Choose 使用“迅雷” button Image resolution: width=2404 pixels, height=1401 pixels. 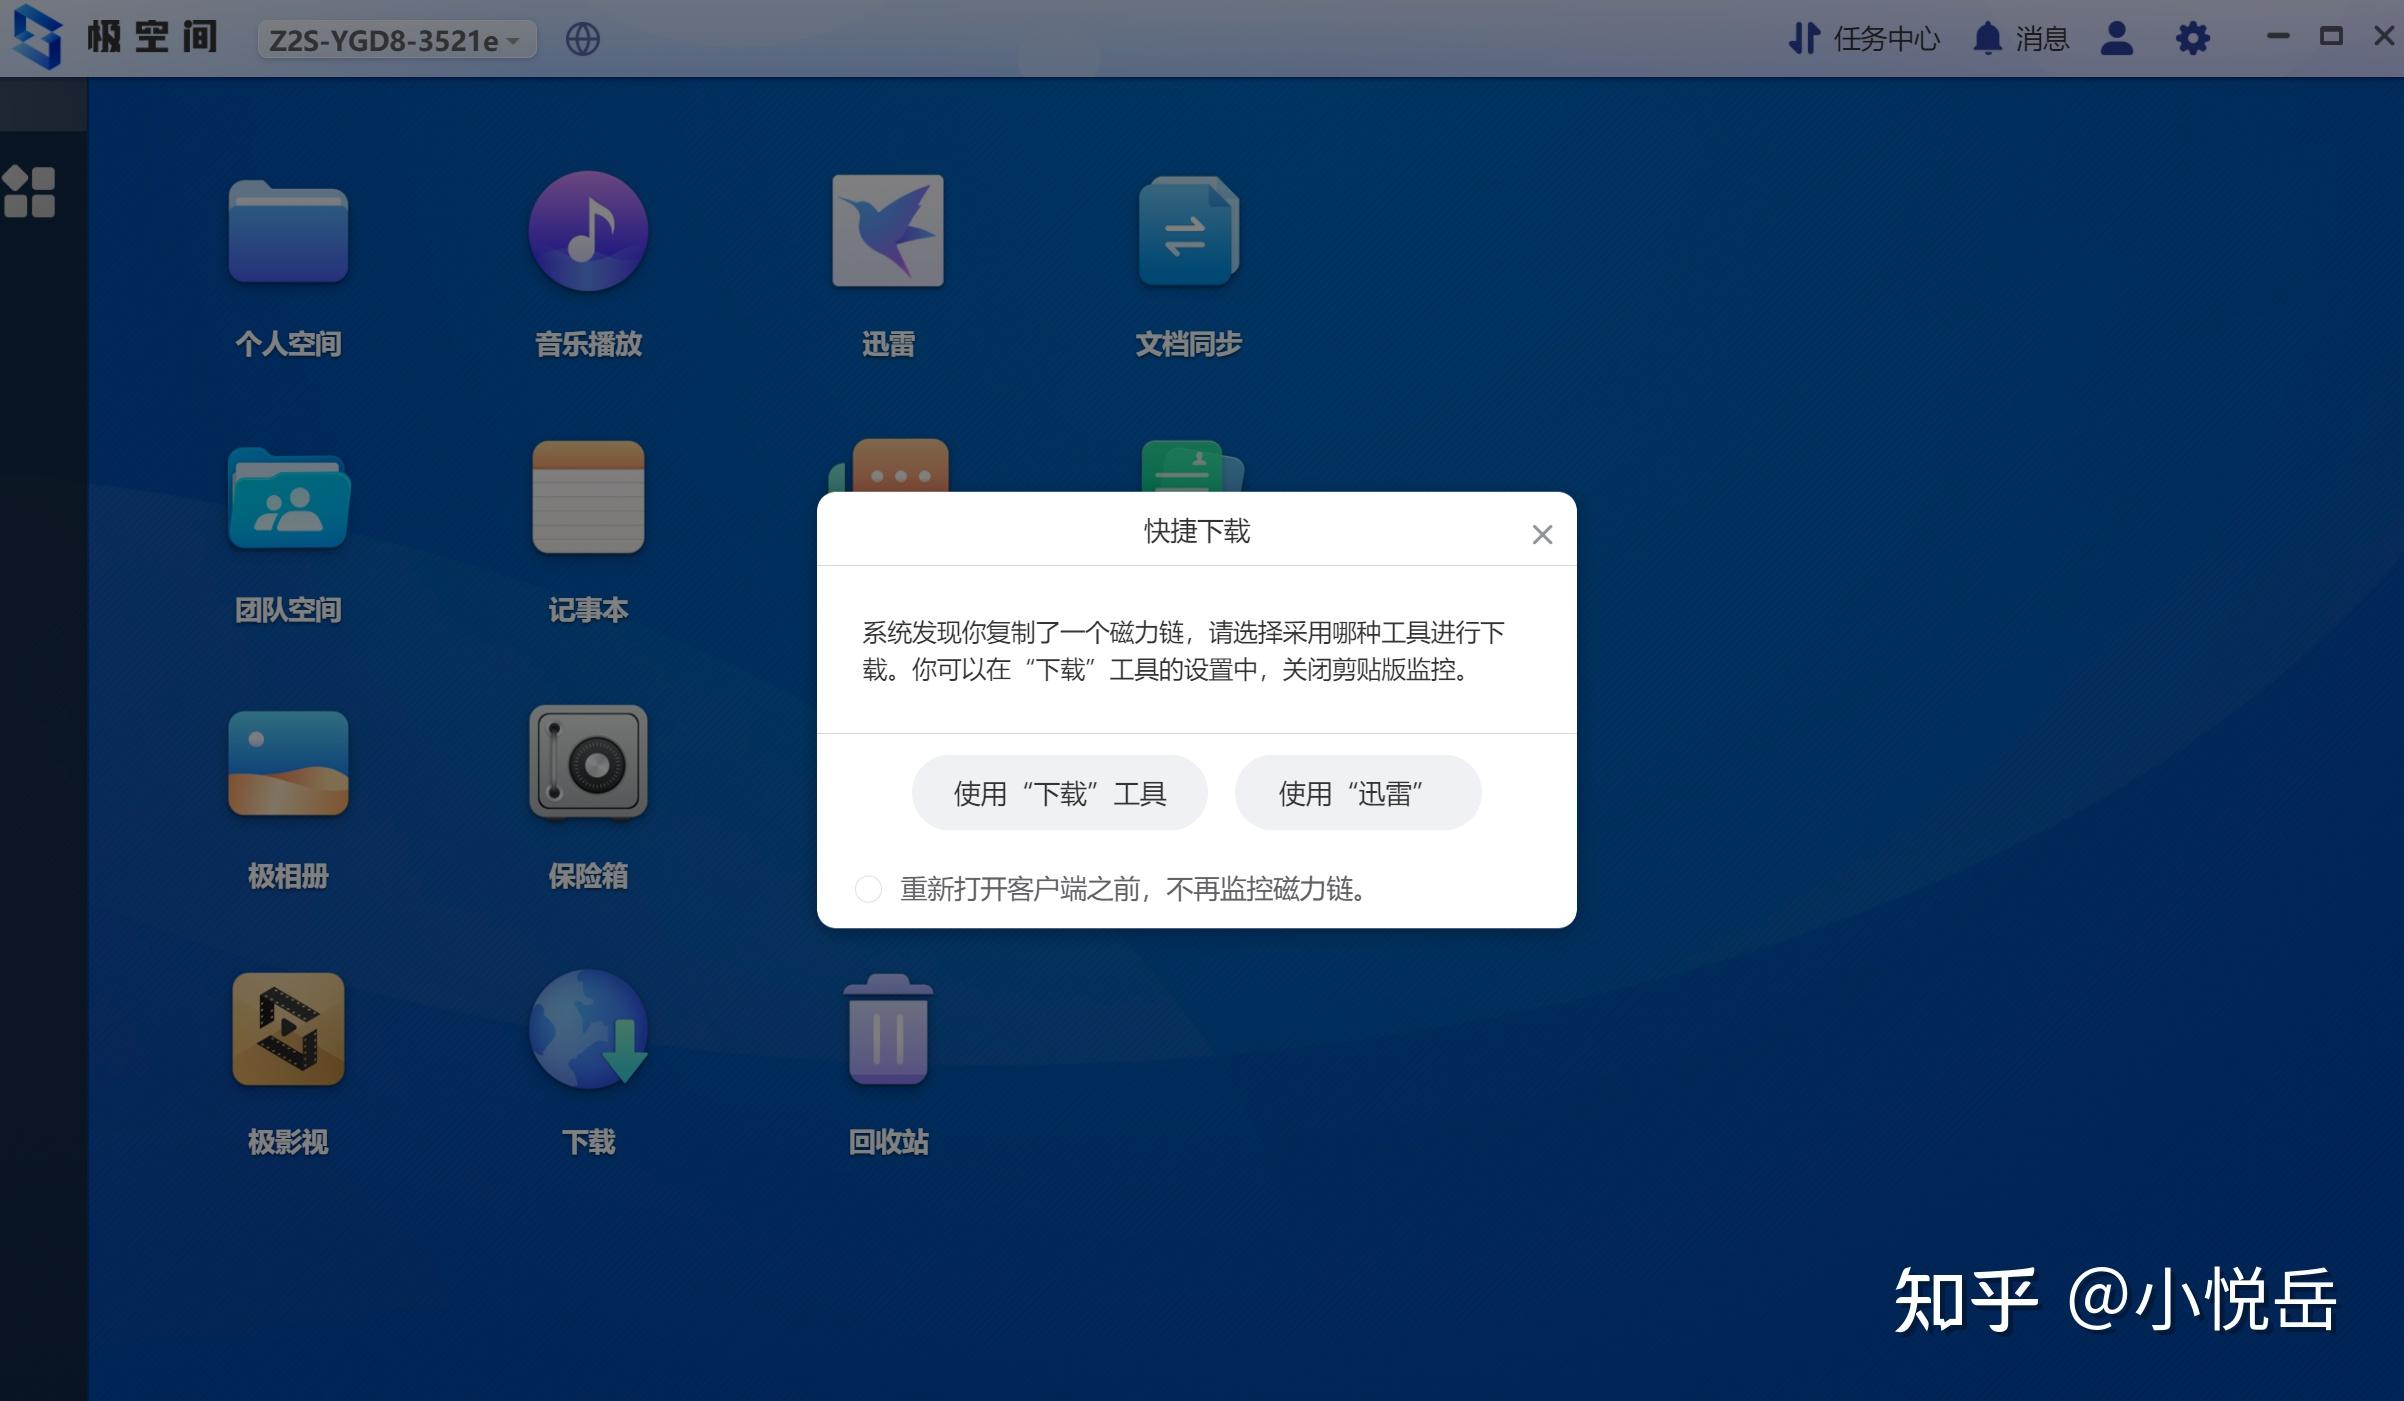coord(1358,793)
